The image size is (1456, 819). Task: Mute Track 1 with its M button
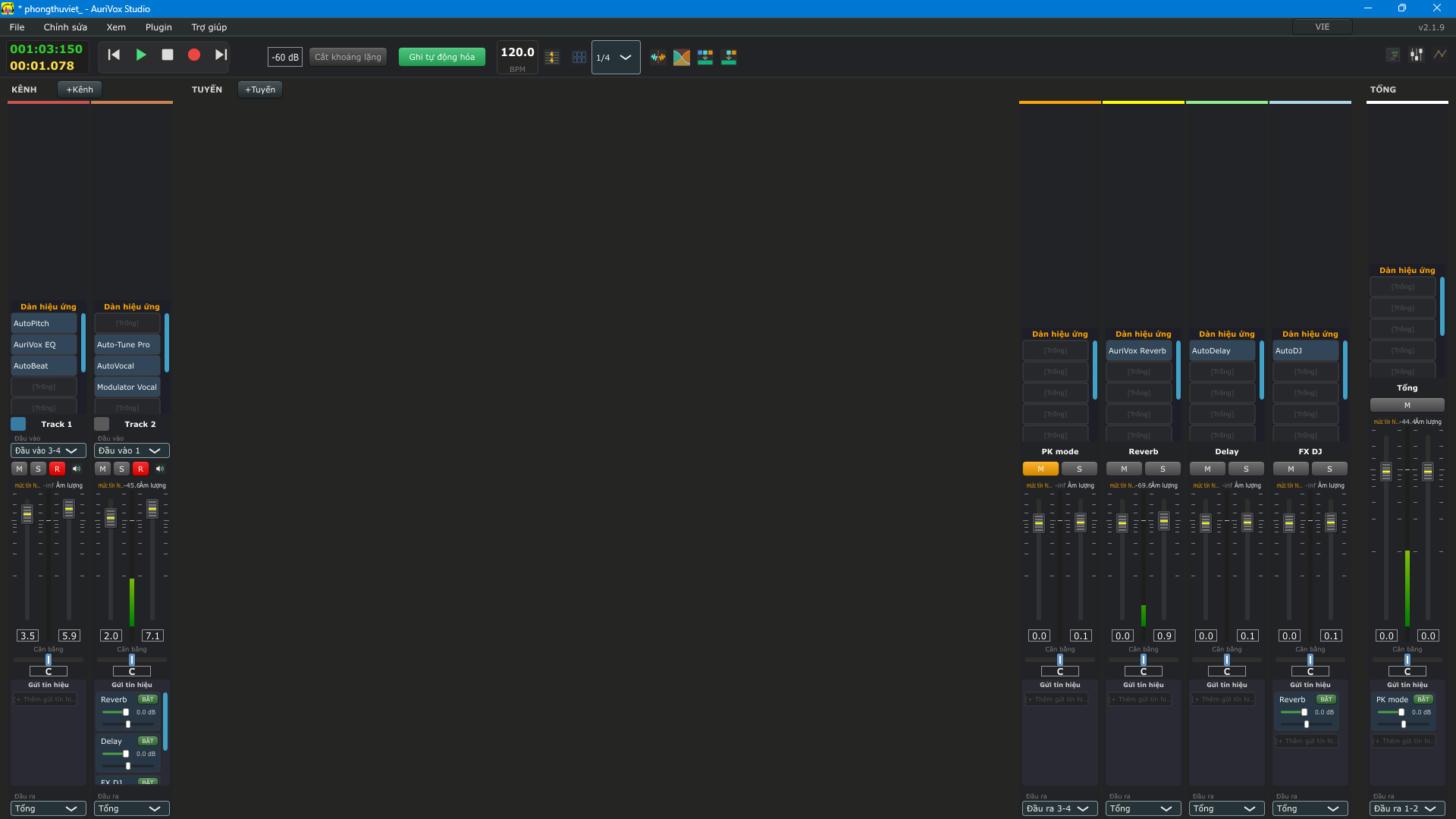click(x=19, y=468)
